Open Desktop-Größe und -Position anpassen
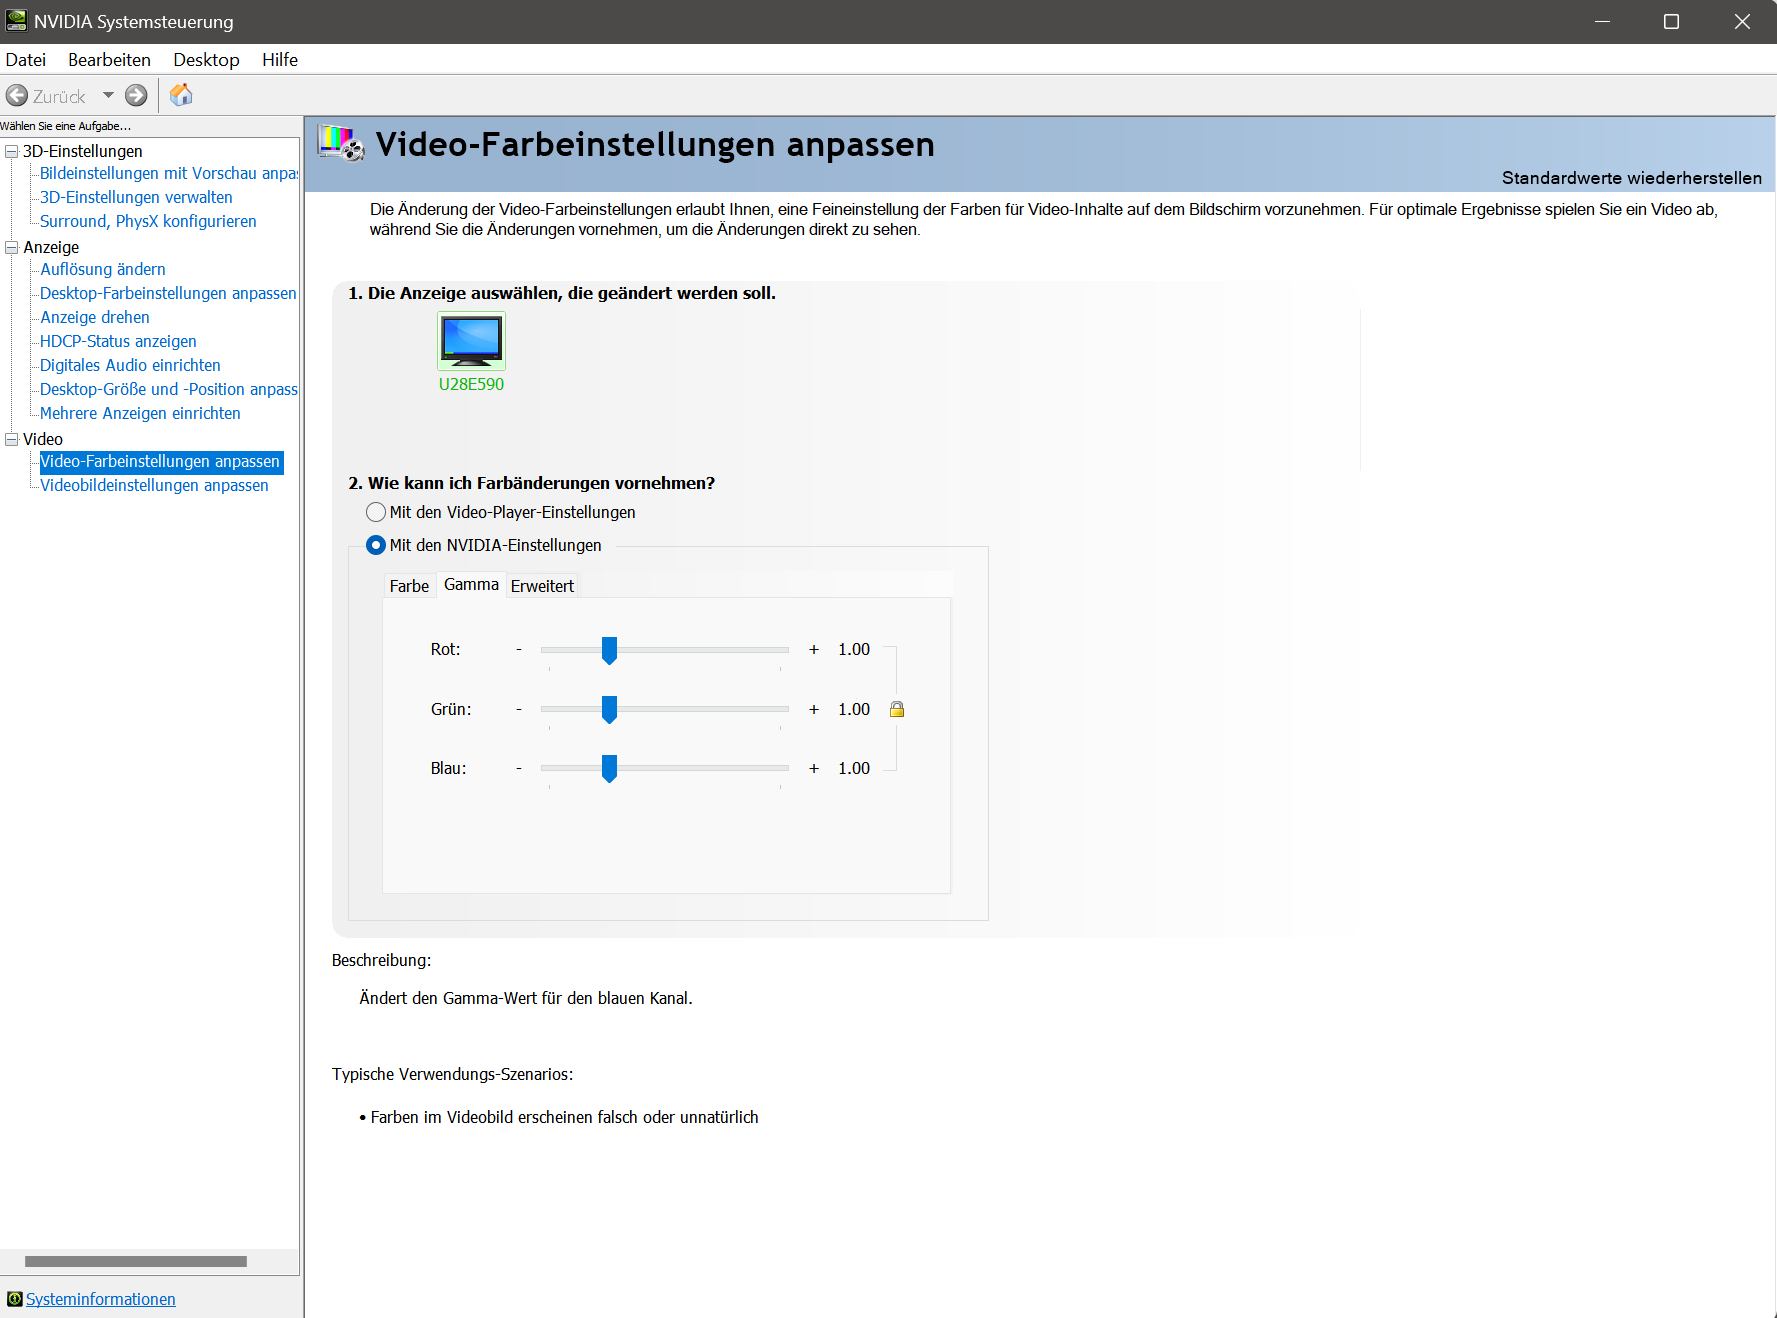The height and width of the screenshot is (1318, 1777). [x=169, y=389]
